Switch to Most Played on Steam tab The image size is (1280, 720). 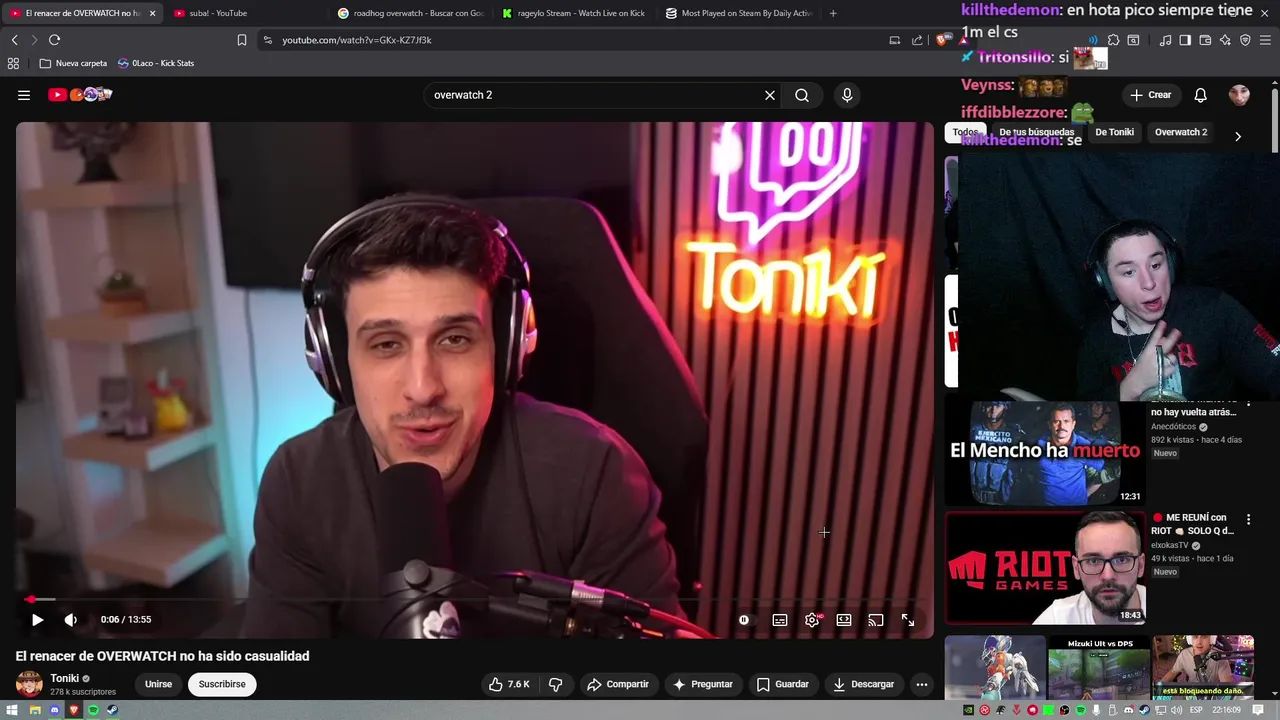(738, 13)
